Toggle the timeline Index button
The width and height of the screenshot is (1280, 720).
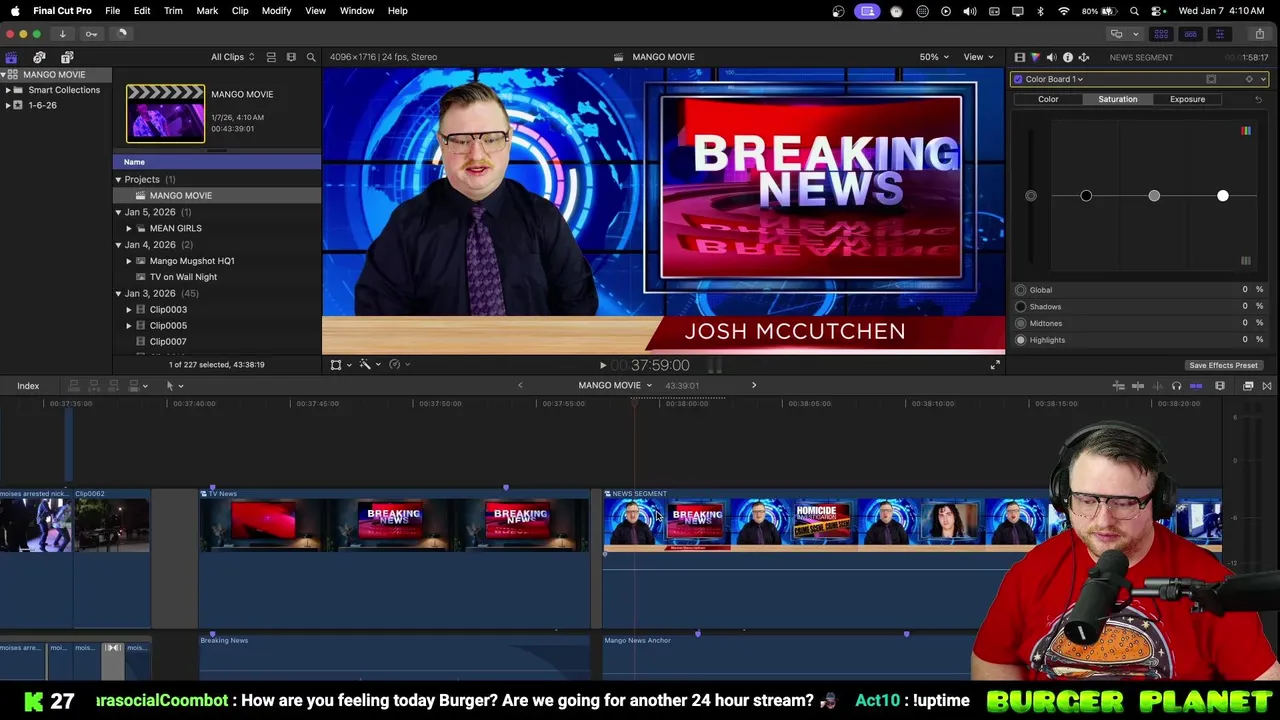point(28,386)
